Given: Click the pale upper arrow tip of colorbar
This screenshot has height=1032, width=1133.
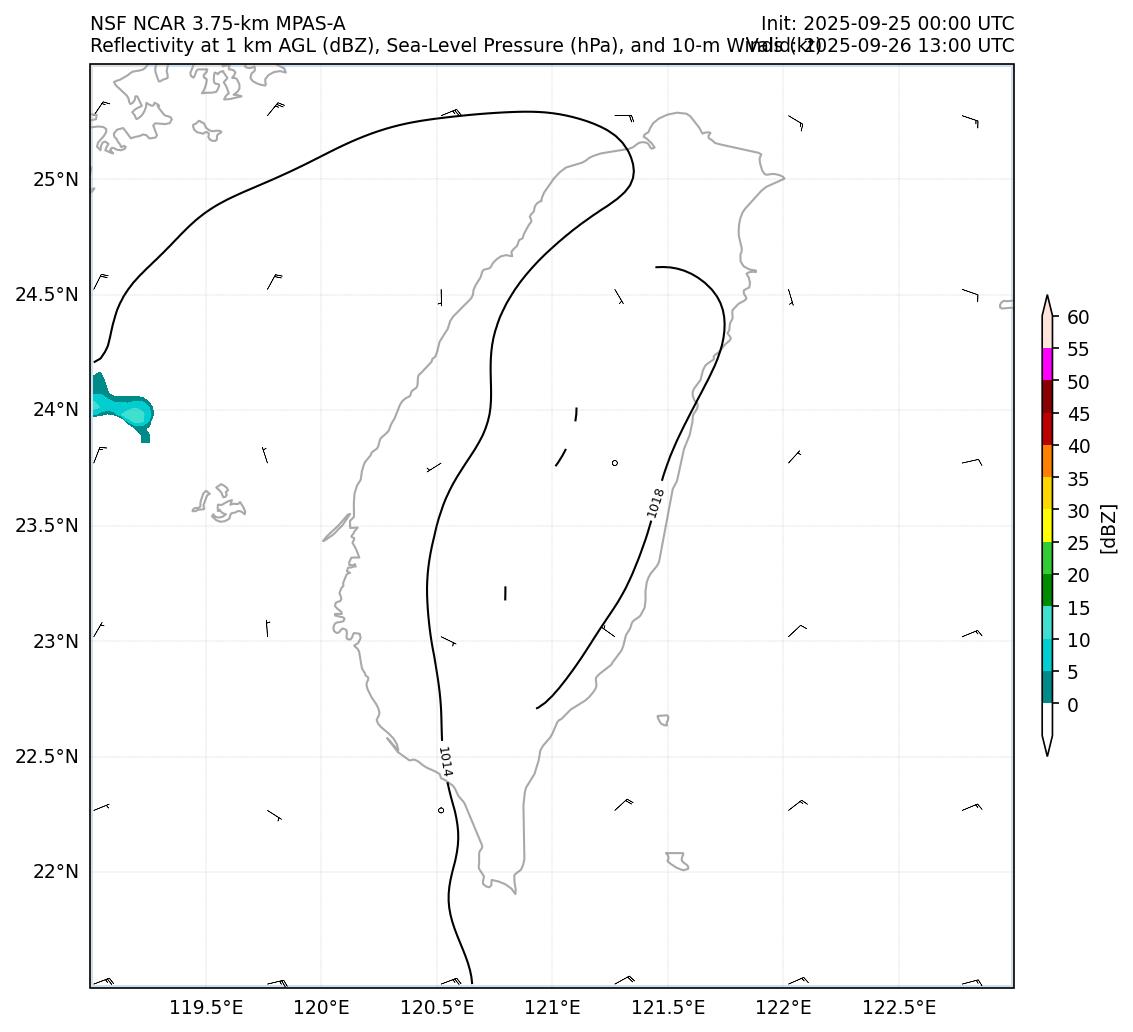Looking at the screenshot, I should click(x=1047, y=306).
